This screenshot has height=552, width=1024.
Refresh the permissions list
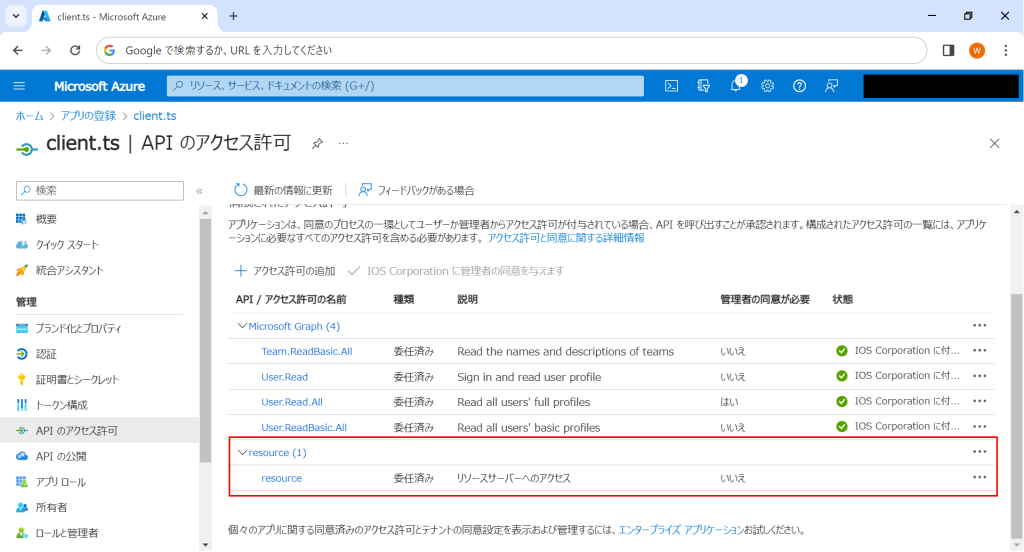click(x=283, y=190)
